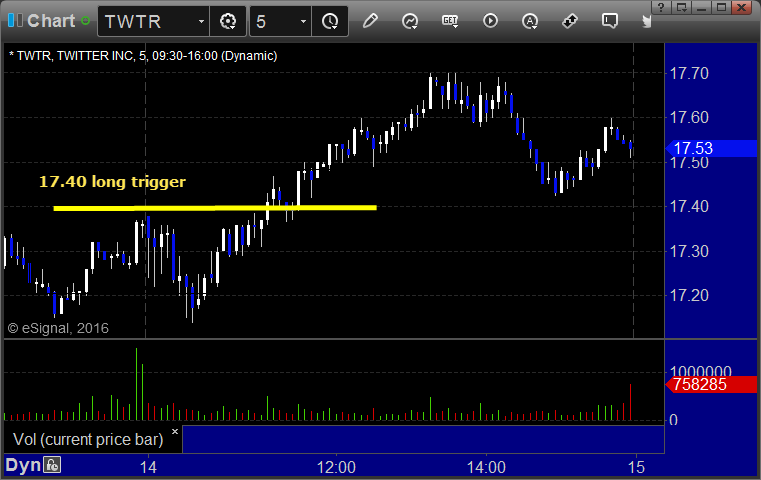Click the Vol (current price bar) label
Screen dimensions: 761x480
coord(88,439)
